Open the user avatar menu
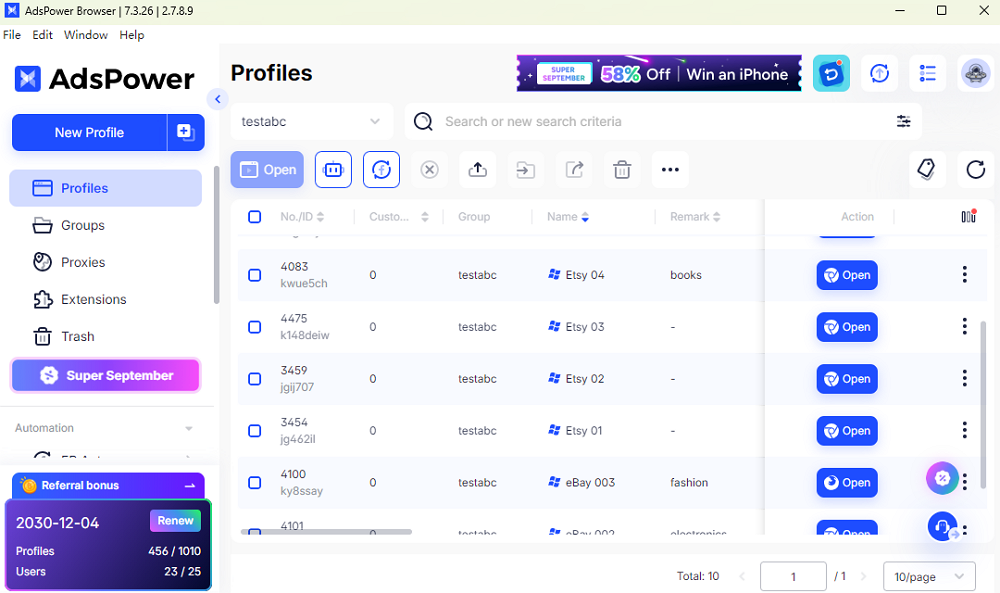The image size is (1000, 593). 975,73
